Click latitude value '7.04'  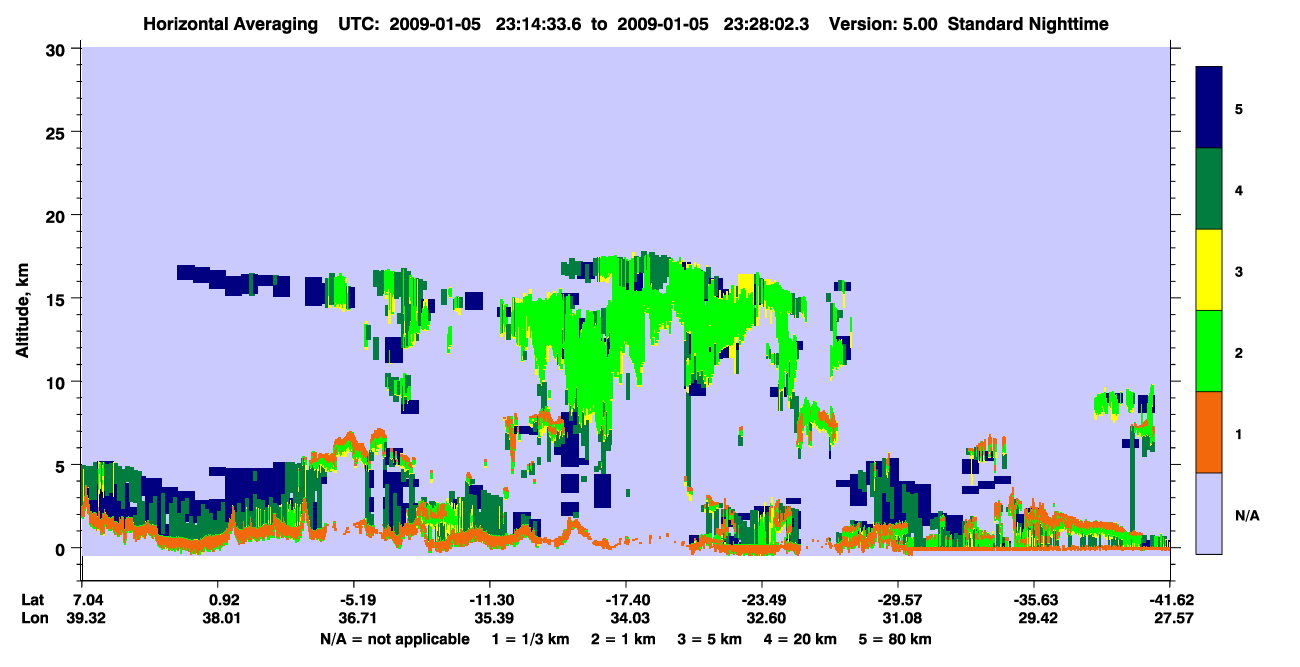click(x=90, y=600)
